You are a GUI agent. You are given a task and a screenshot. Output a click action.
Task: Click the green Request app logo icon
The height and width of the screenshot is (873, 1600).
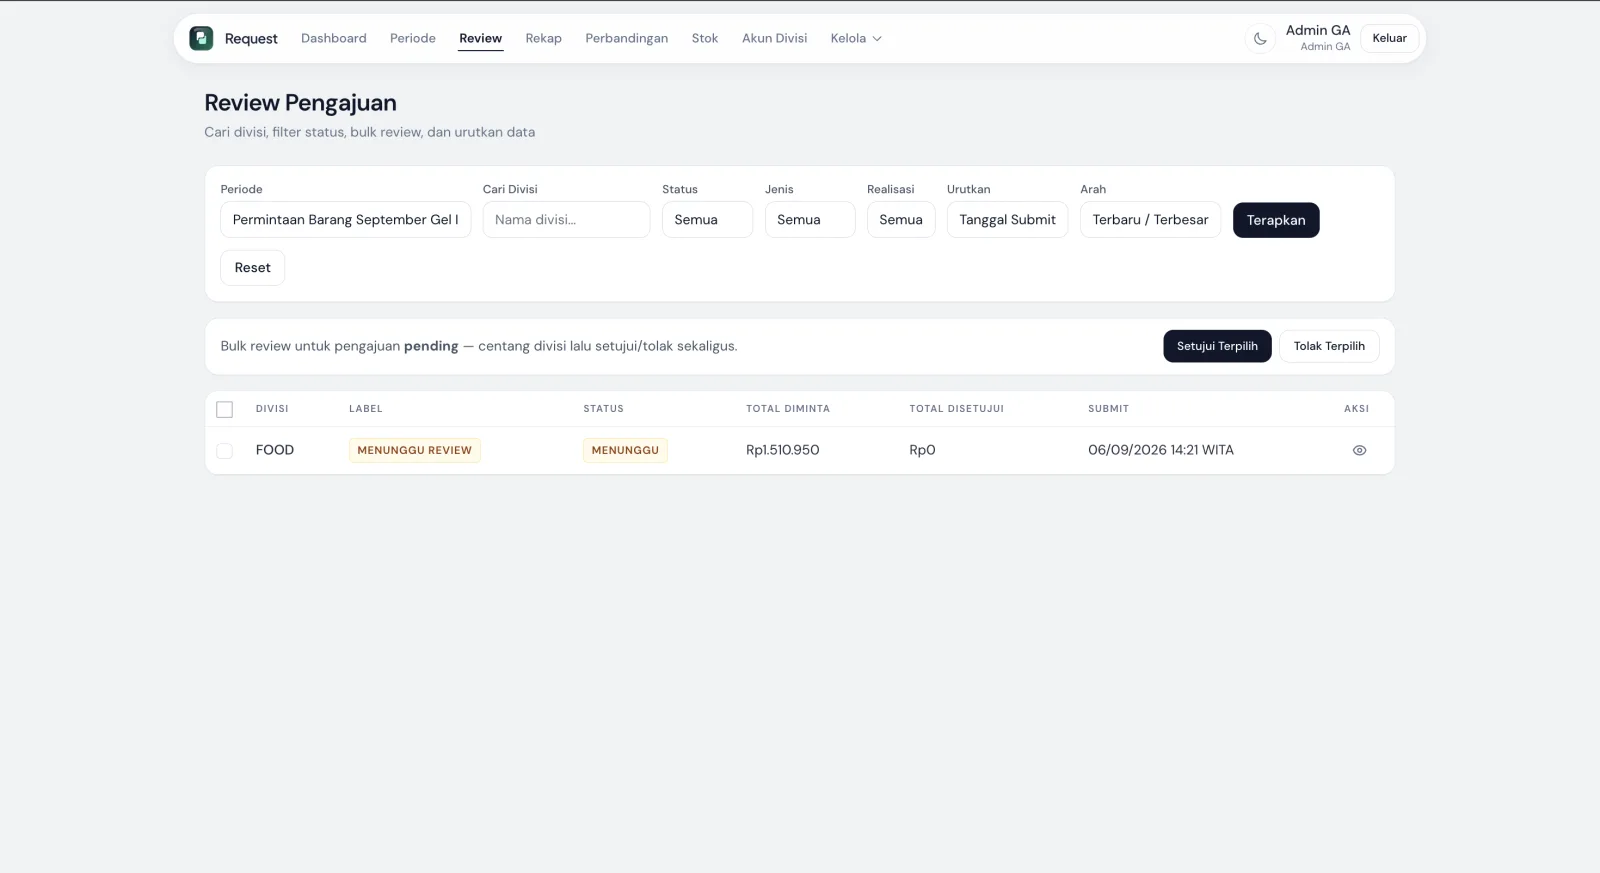tap(201, 38)
